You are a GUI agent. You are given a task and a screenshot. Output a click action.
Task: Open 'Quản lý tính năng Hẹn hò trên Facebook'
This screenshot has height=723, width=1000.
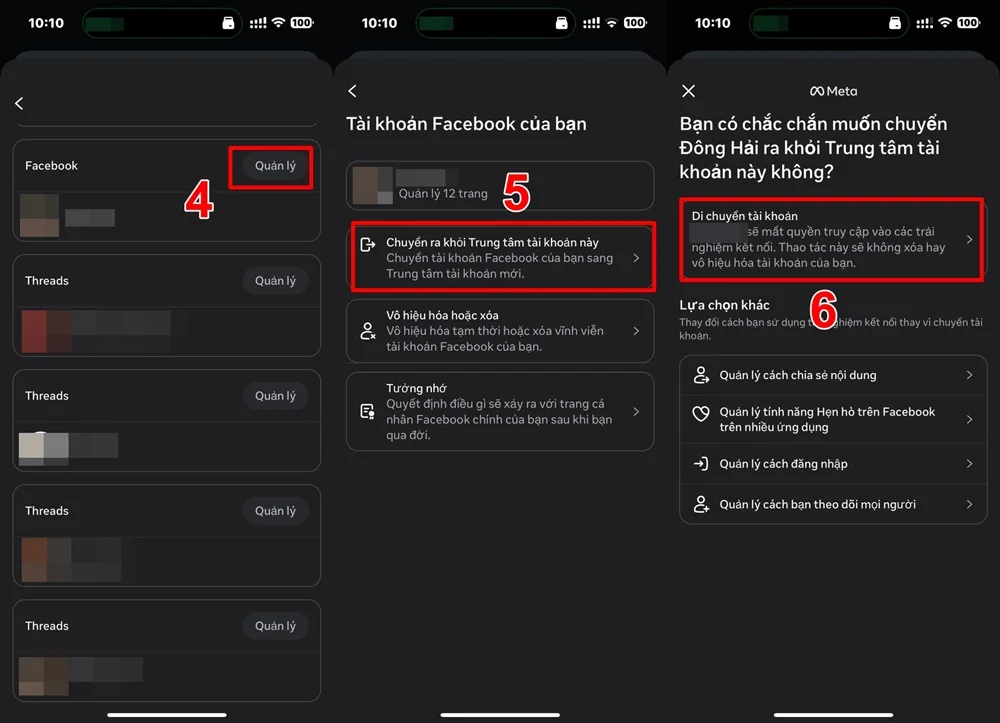coord(833,420)
